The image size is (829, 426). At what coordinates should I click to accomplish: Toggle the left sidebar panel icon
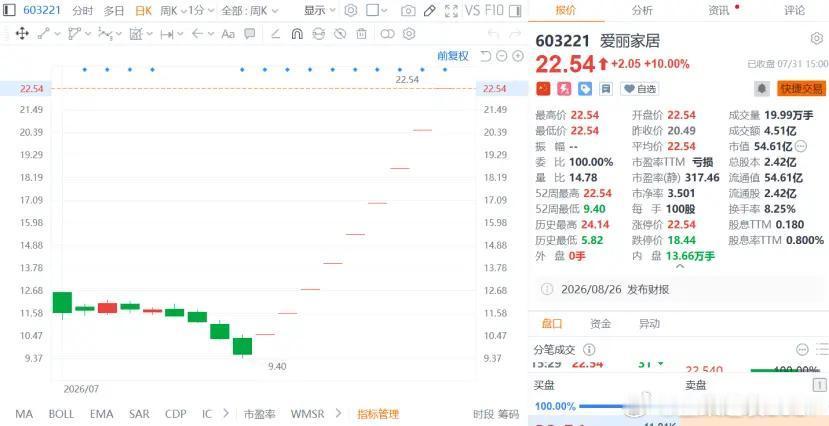pos(10,10)
